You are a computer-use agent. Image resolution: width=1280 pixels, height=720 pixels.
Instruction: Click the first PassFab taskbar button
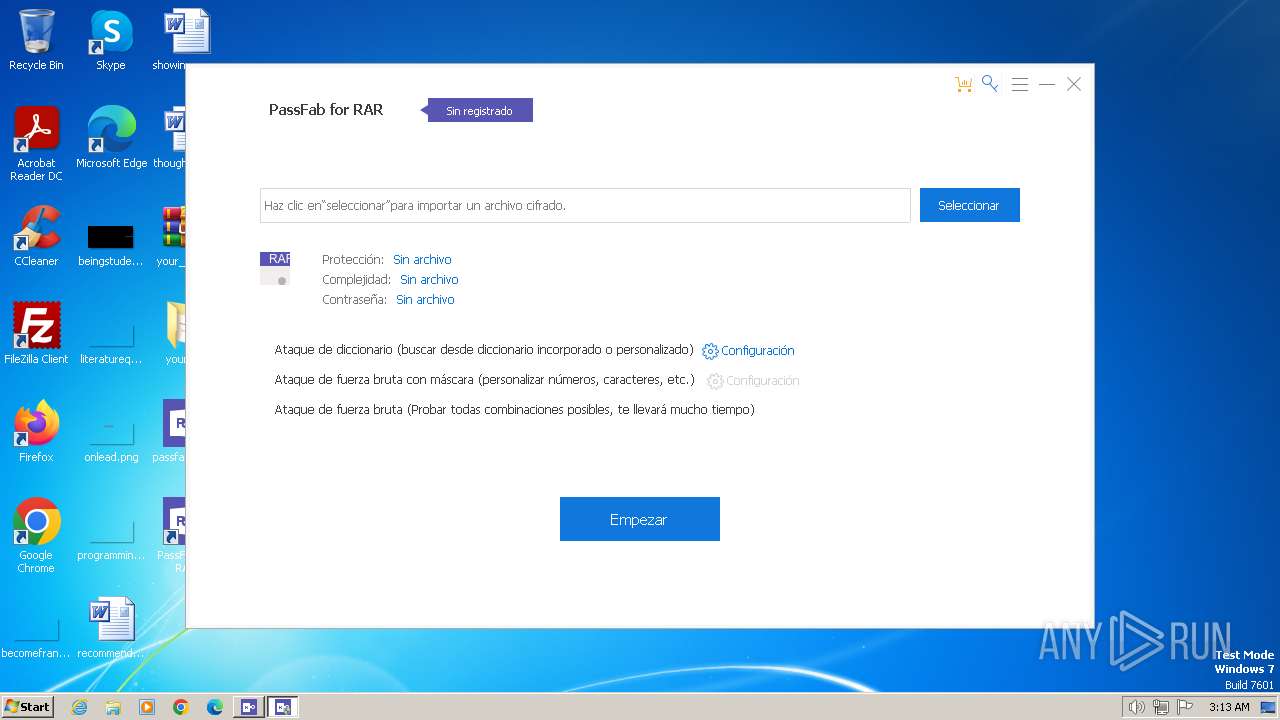coord(249,707)
